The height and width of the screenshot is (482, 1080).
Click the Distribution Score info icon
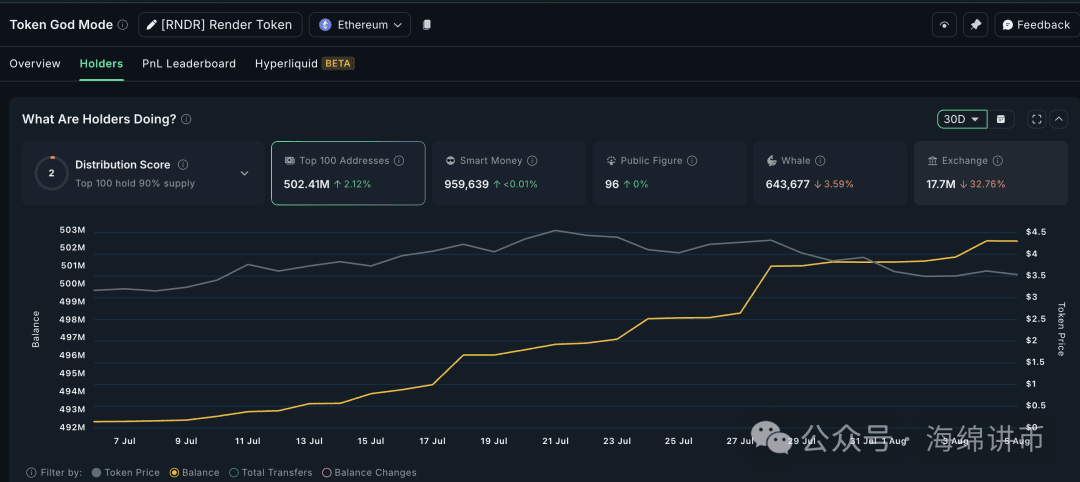(183, 165)
